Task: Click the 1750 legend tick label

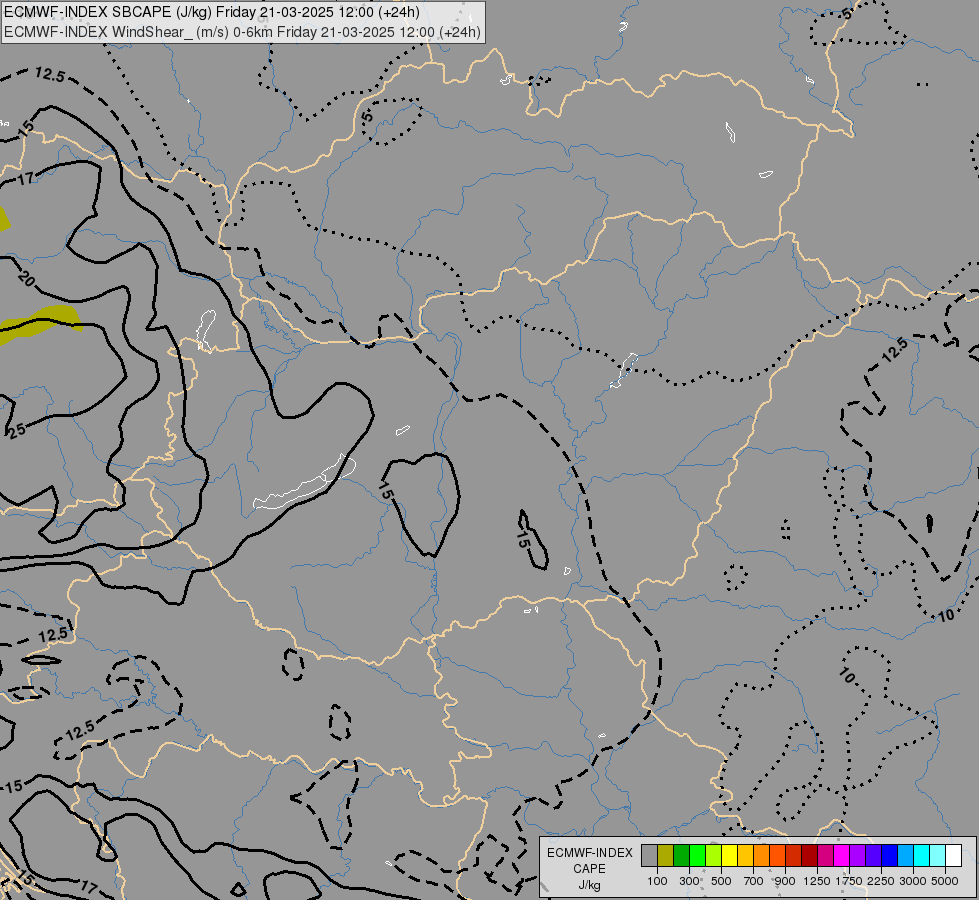Action: 849,881
